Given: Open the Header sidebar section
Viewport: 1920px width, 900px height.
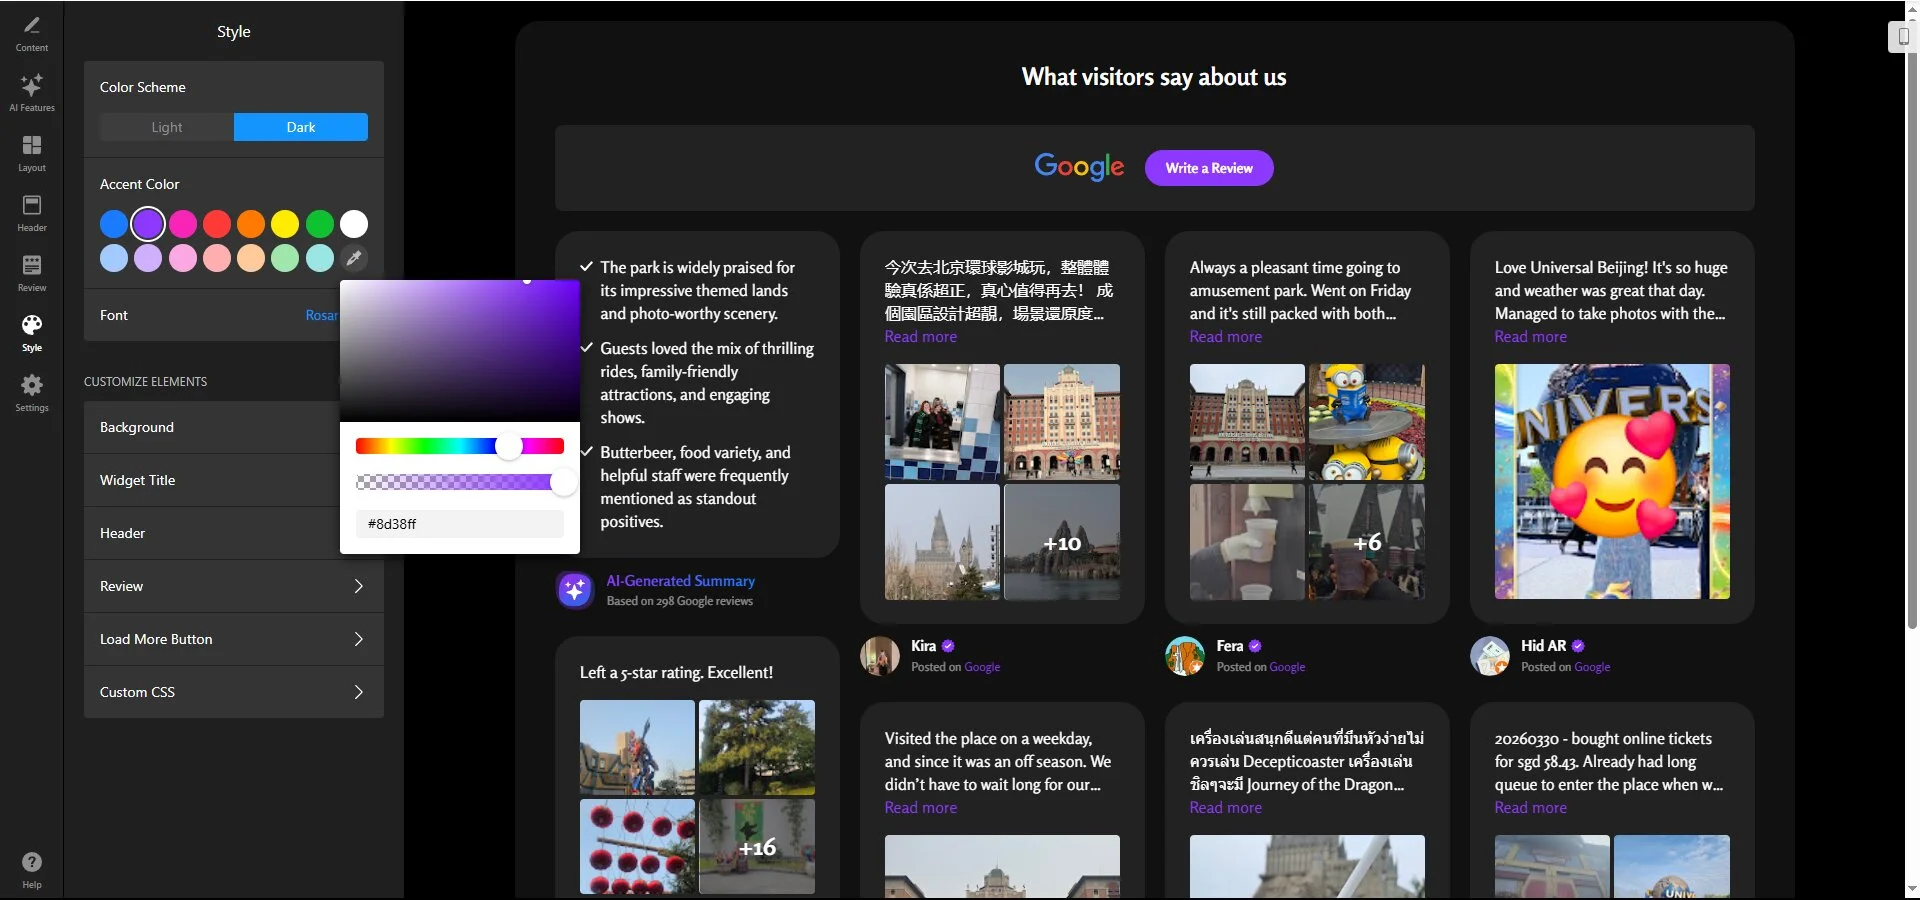Looking at the screenshot, I should coord(31,213).
